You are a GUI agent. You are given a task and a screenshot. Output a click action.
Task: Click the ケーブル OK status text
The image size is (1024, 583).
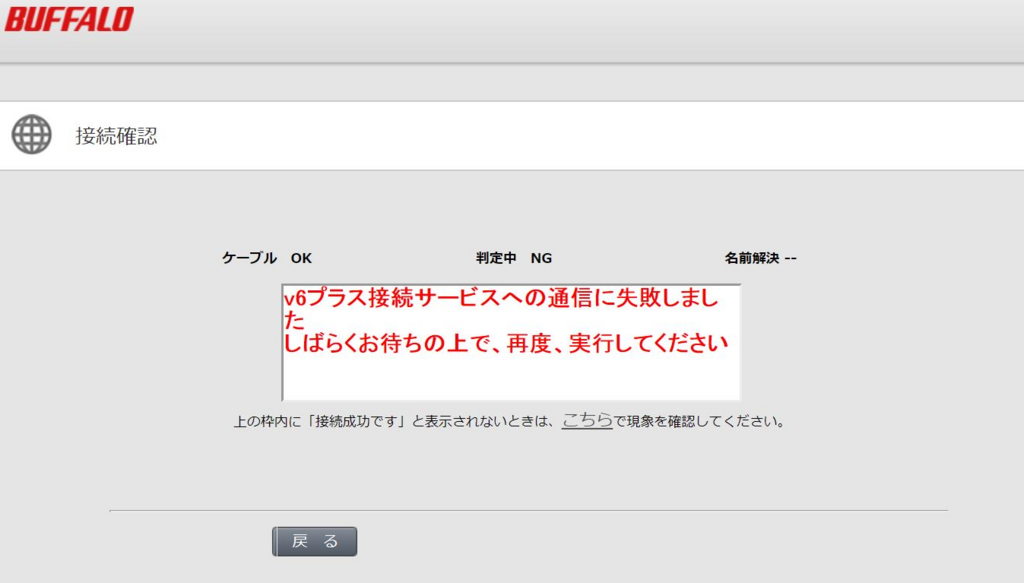[x=266, y=258]
